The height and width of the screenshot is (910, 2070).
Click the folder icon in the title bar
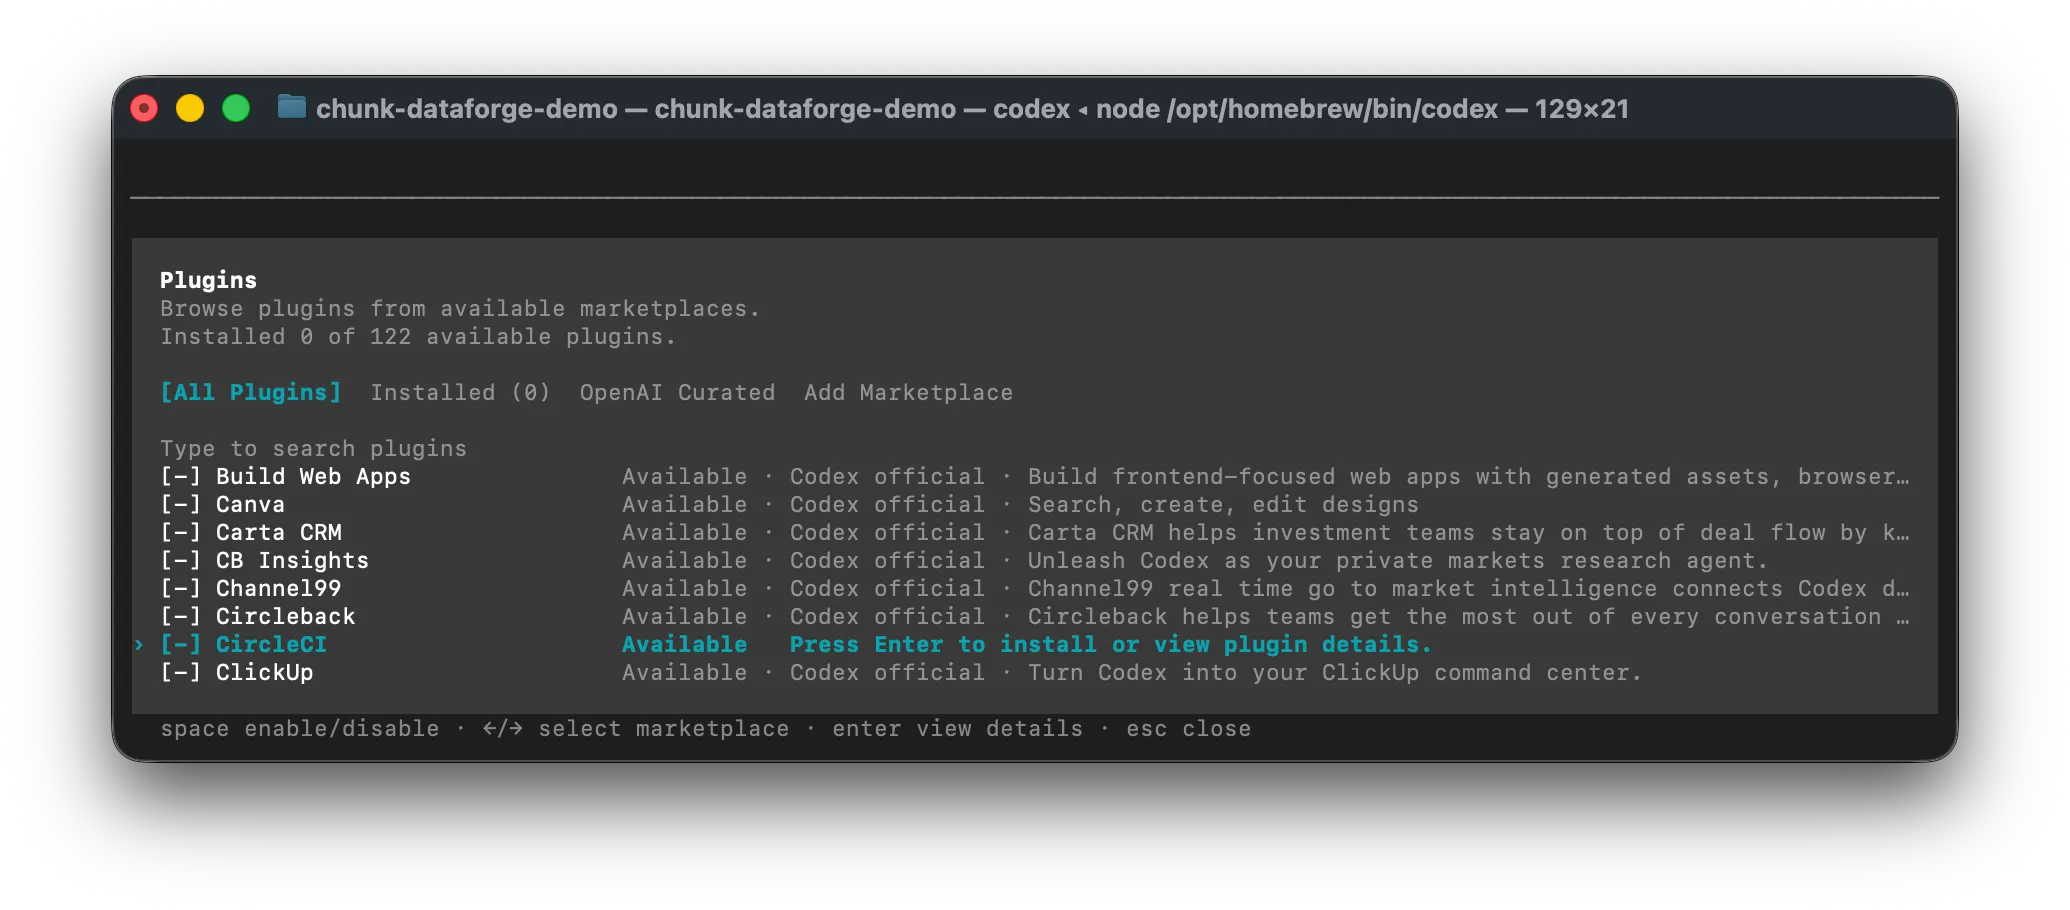pos(291,107)
